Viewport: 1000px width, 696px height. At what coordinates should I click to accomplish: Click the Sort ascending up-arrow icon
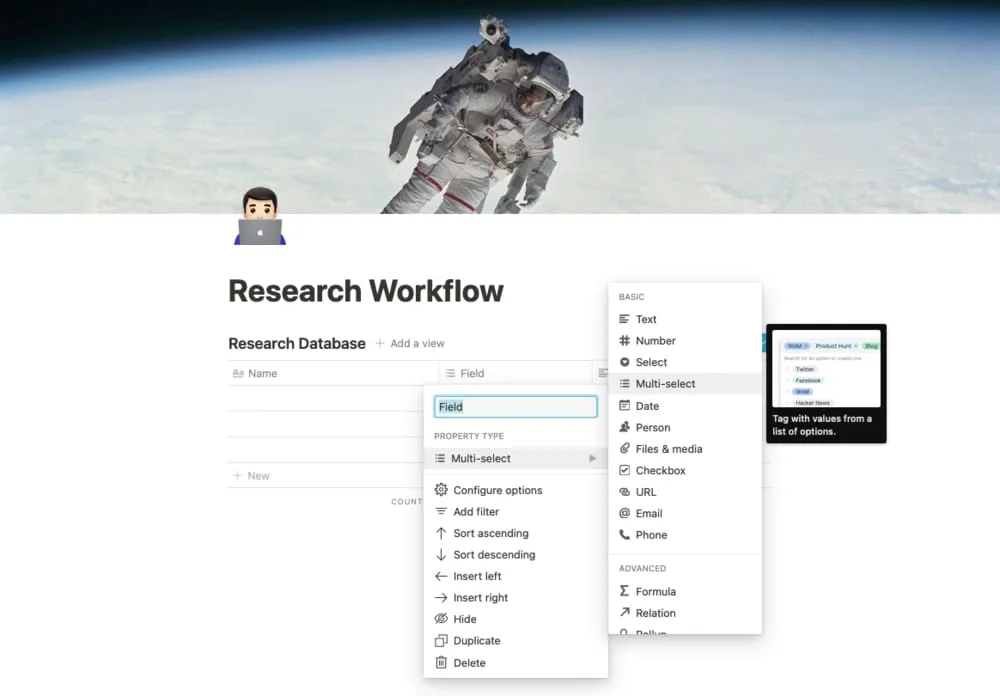coord(441,533)
